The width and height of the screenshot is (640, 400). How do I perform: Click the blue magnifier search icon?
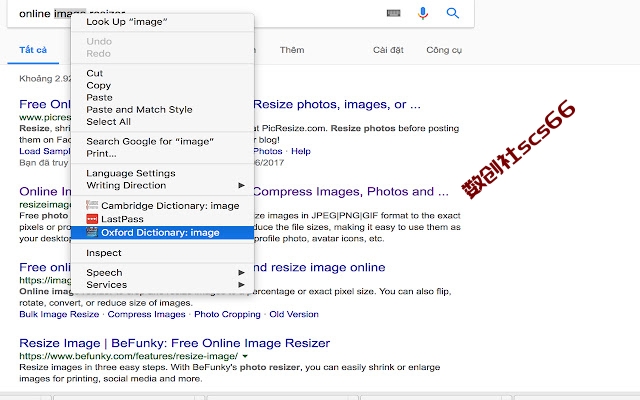coord(453,13)
